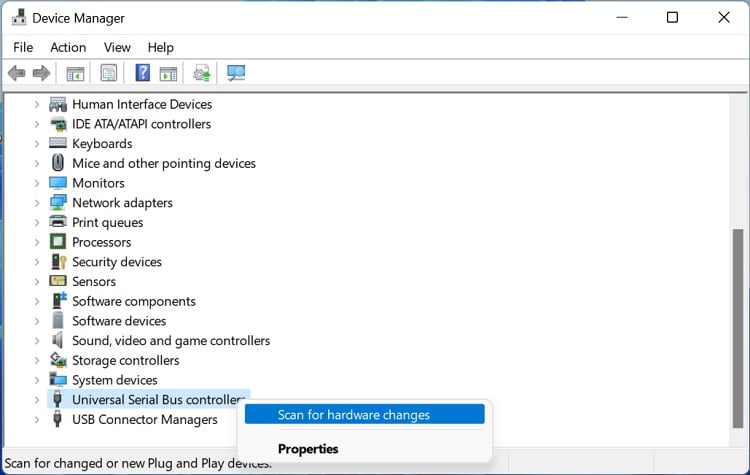Click the vertical scrollbar thumb
750x475 pixels.
coord(738,329)
